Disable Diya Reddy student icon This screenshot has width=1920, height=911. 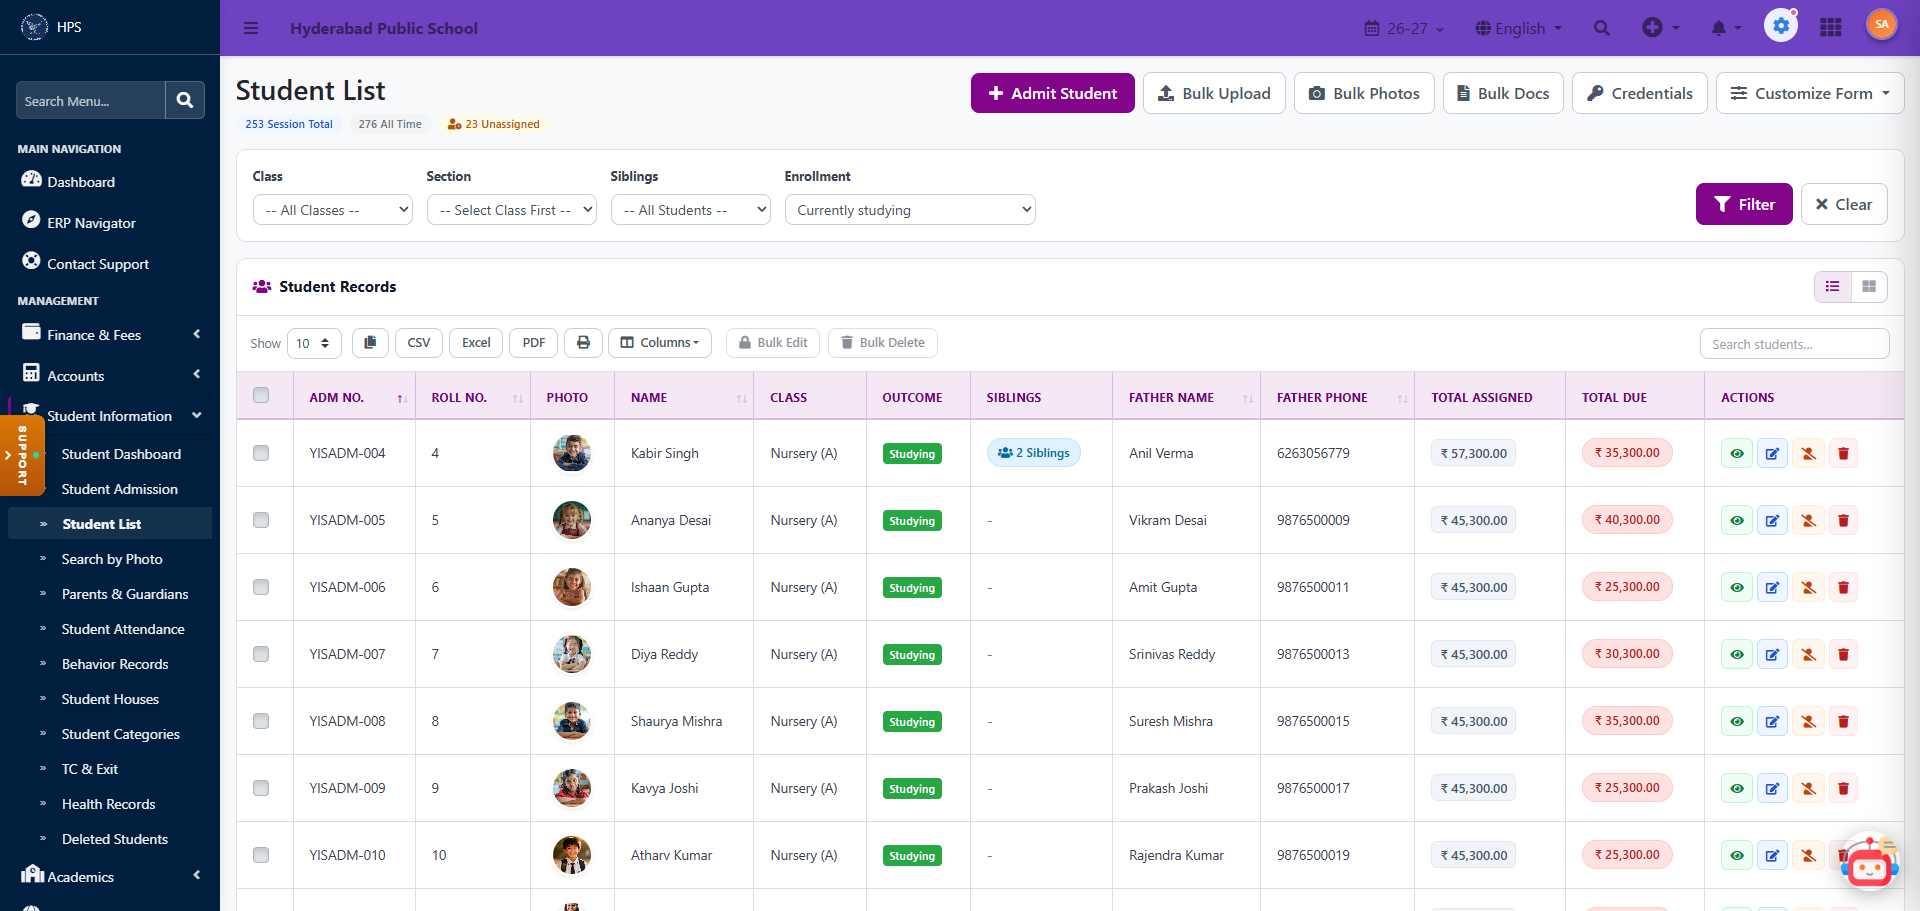(x=1808, y=655)
